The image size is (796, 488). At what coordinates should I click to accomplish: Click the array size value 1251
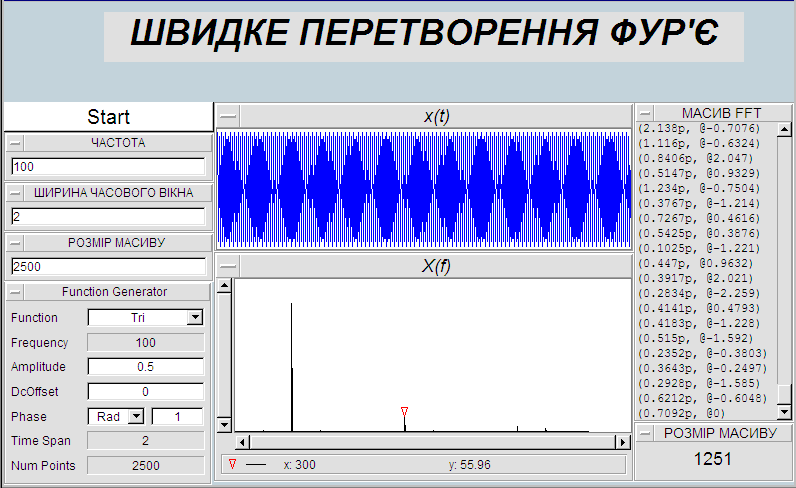[712, 459]
